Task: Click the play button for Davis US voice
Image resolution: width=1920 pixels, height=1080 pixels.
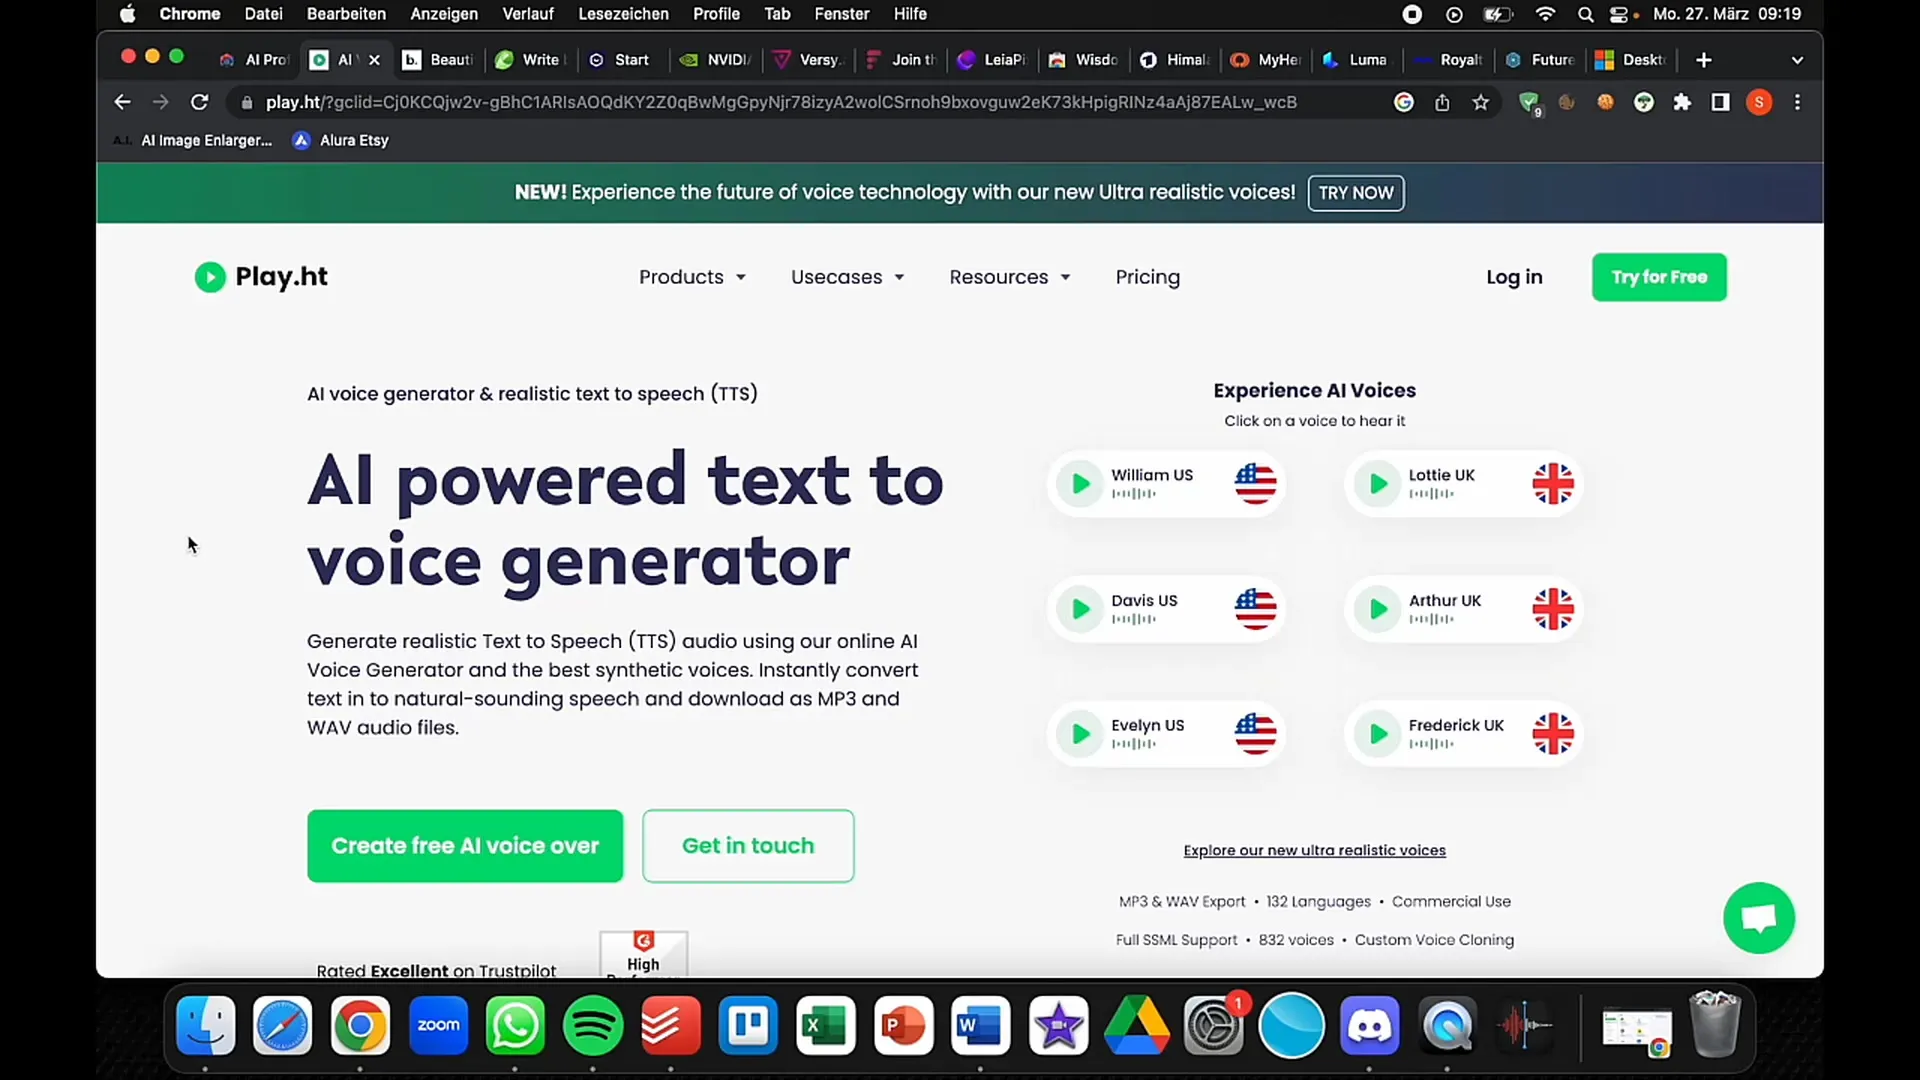Action: [x=1079, y=608]
